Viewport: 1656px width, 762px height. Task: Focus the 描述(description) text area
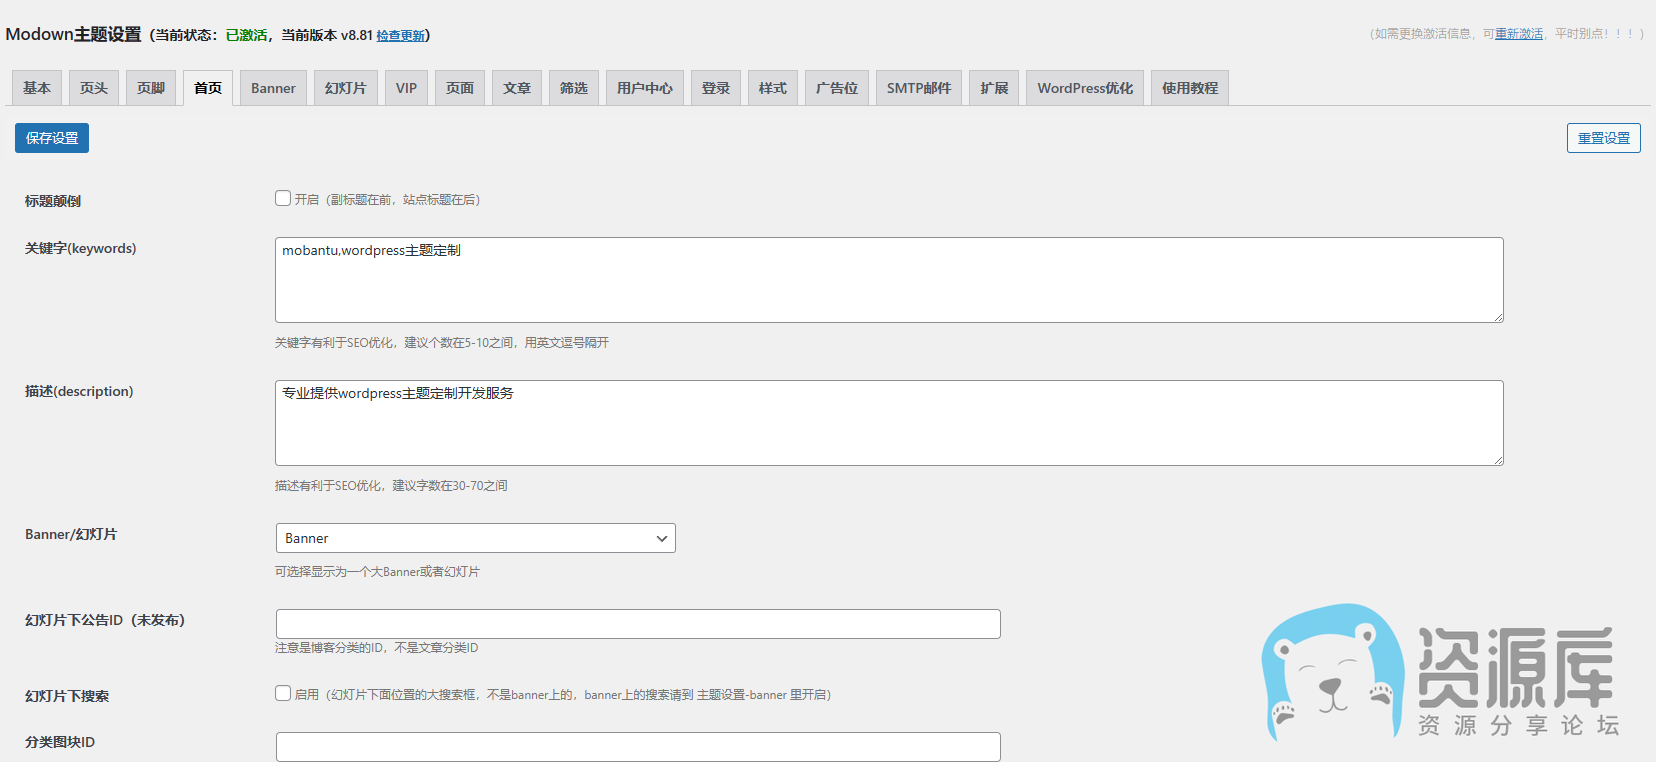coord(888,423)
